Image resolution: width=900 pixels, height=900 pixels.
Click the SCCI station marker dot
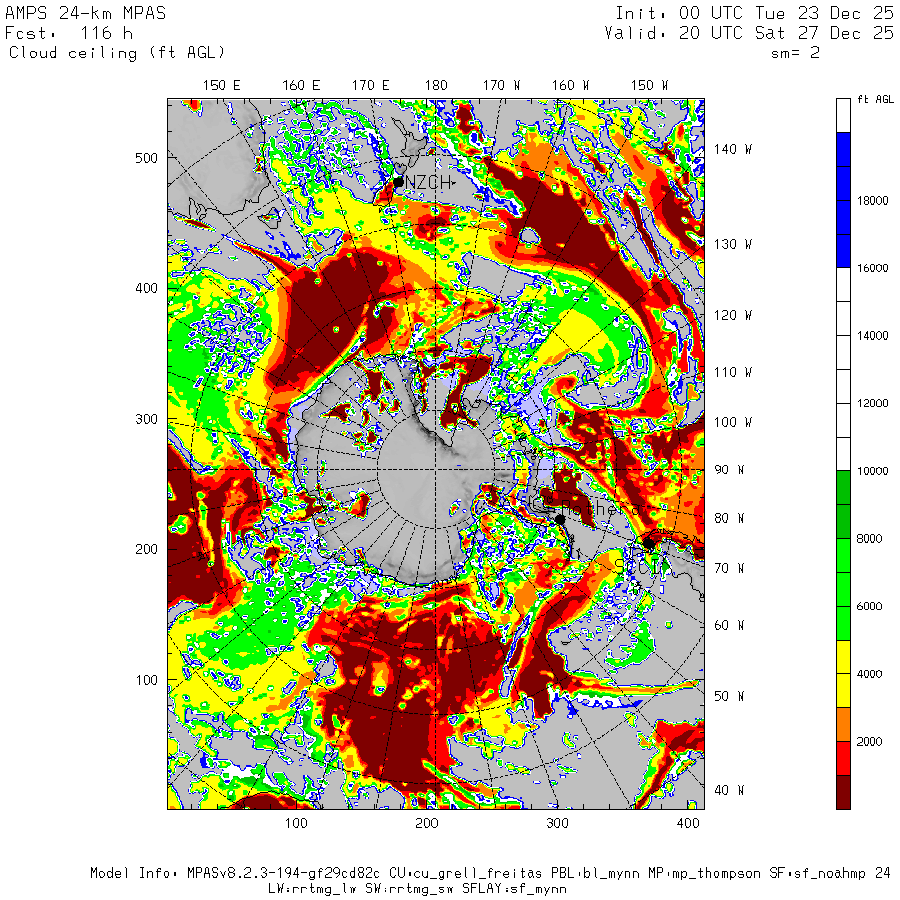[x=649, y=543]
